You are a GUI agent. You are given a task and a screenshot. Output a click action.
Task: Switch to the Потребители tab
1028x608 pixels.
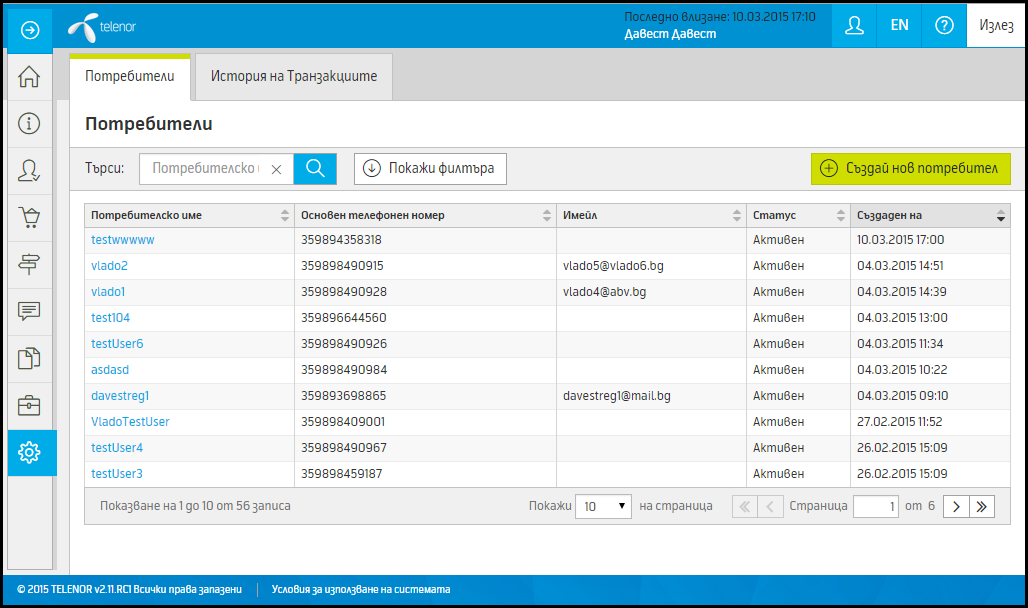point(130,76)
